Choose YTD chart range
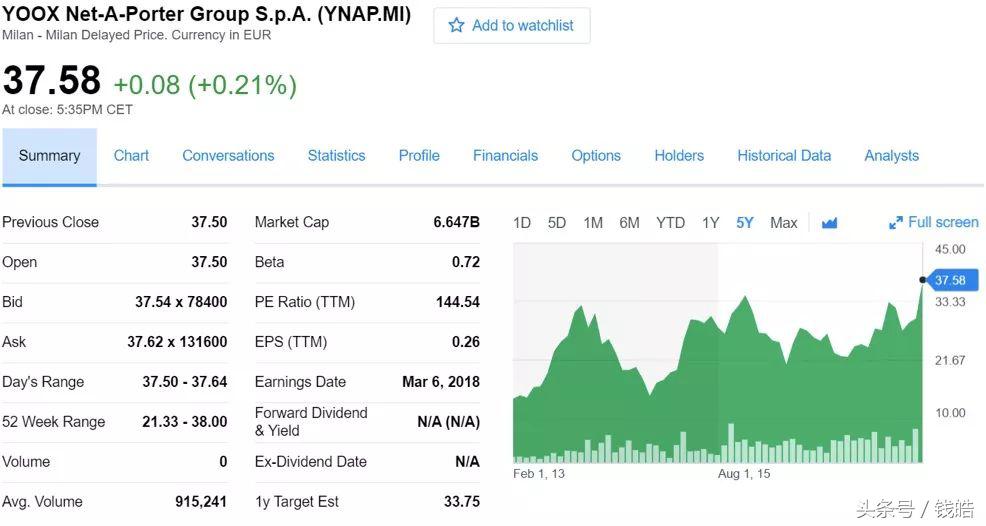This screenshot has height=526, width=986. tap(670, 223)
